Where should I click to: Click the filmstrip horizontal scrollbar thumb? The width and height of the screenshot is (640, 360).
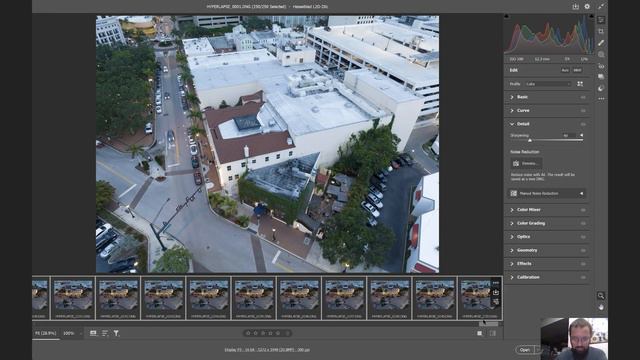click(x=489, y=324)
